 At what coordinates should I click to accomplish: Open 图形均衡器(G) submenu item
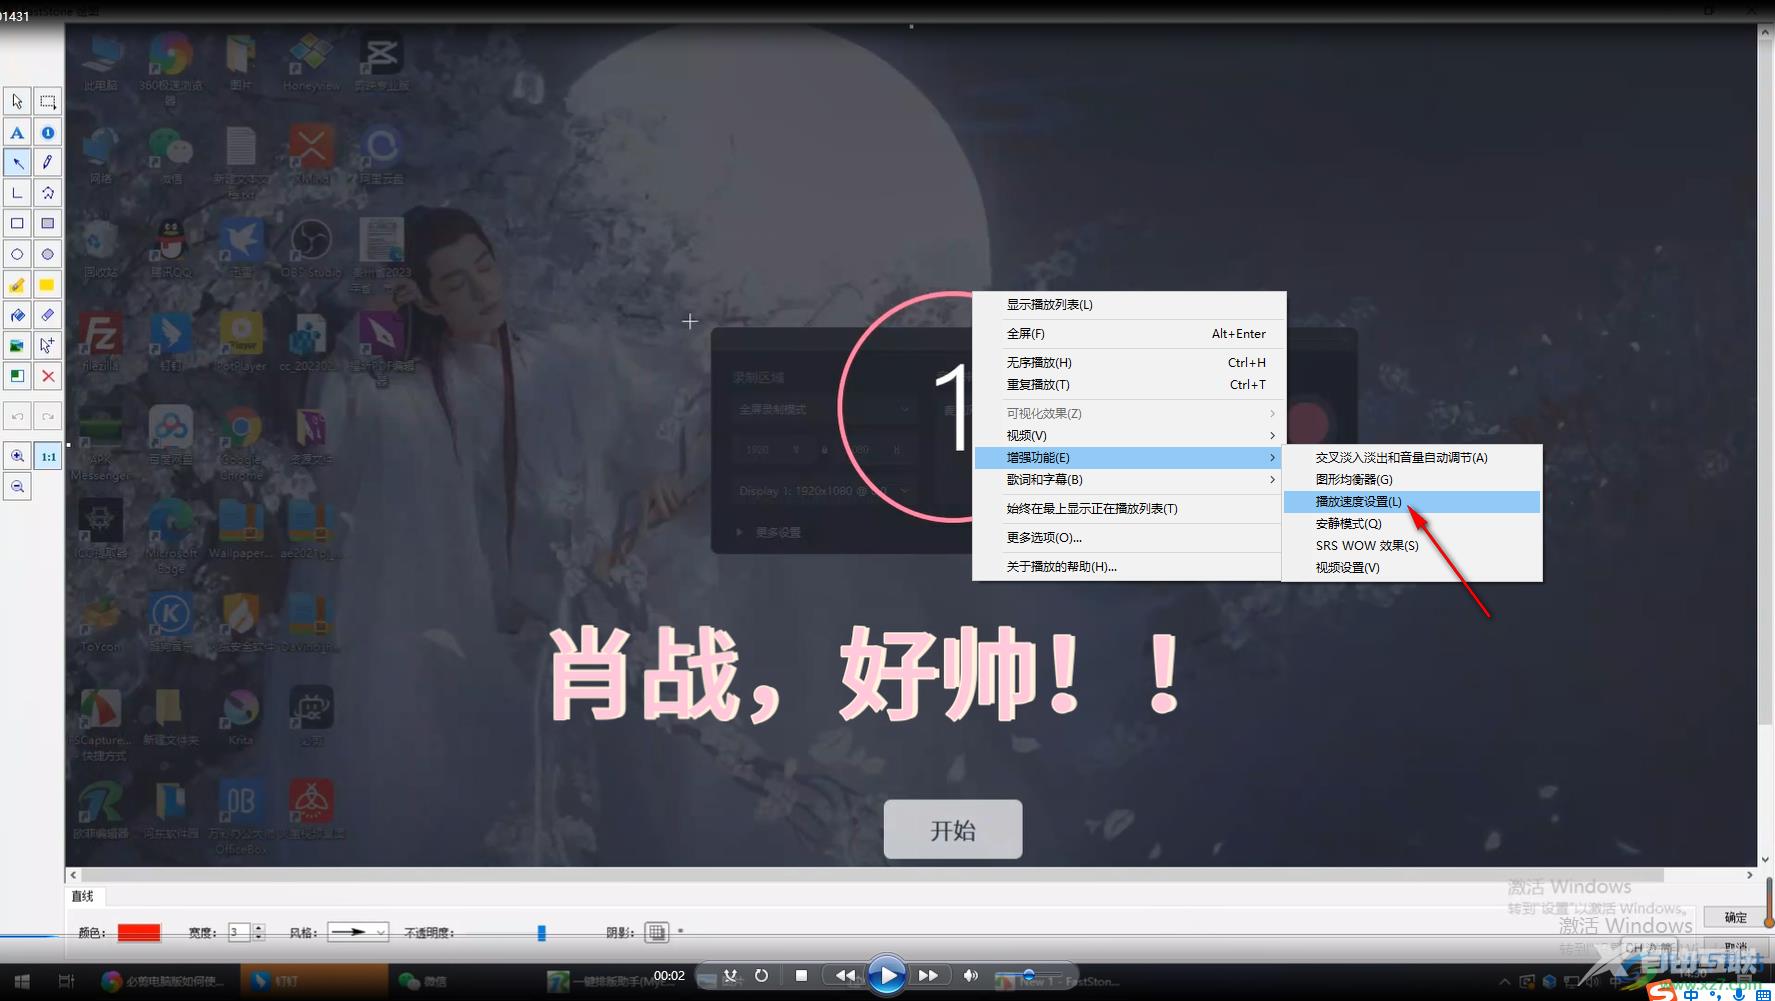tap(1412, 480)
